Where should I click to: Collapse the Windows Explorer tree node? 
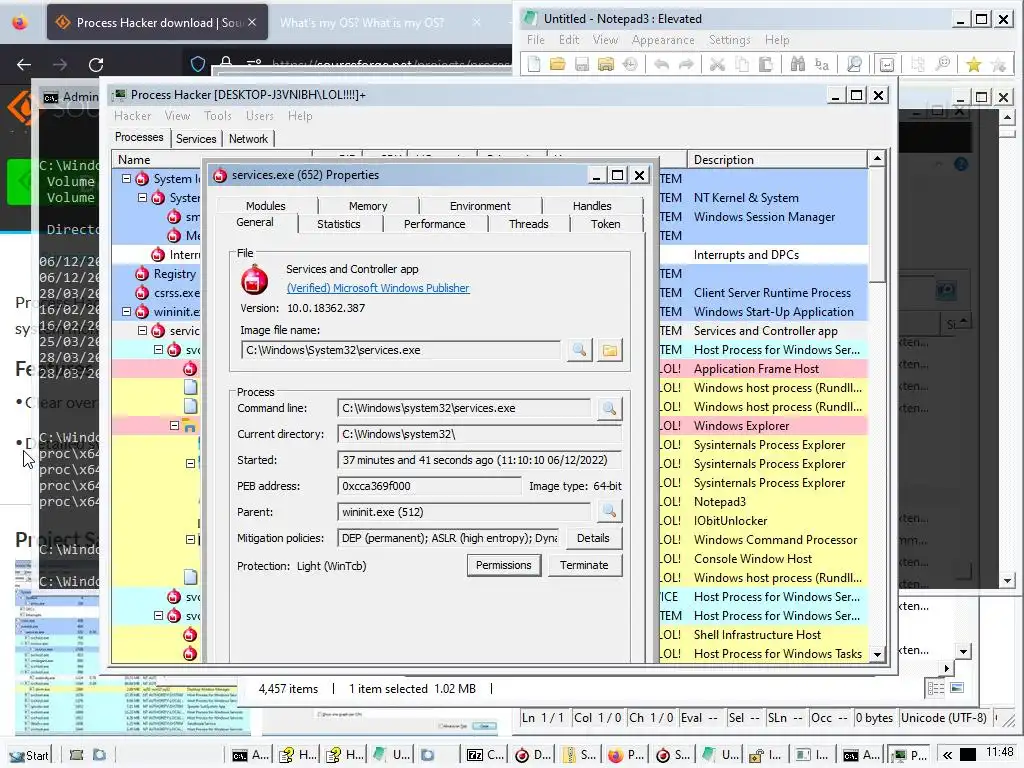tap(174, 425)
